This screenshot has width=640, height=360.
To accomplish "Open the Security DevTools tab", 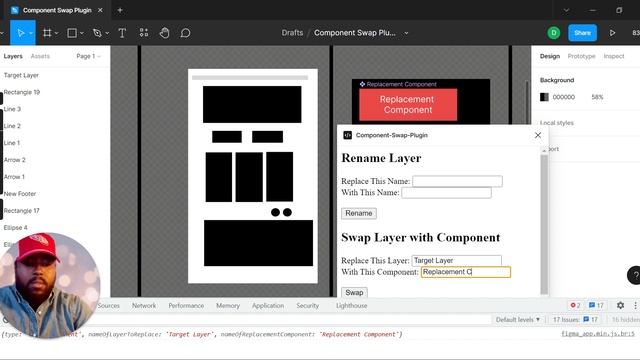I will [307, 305].
